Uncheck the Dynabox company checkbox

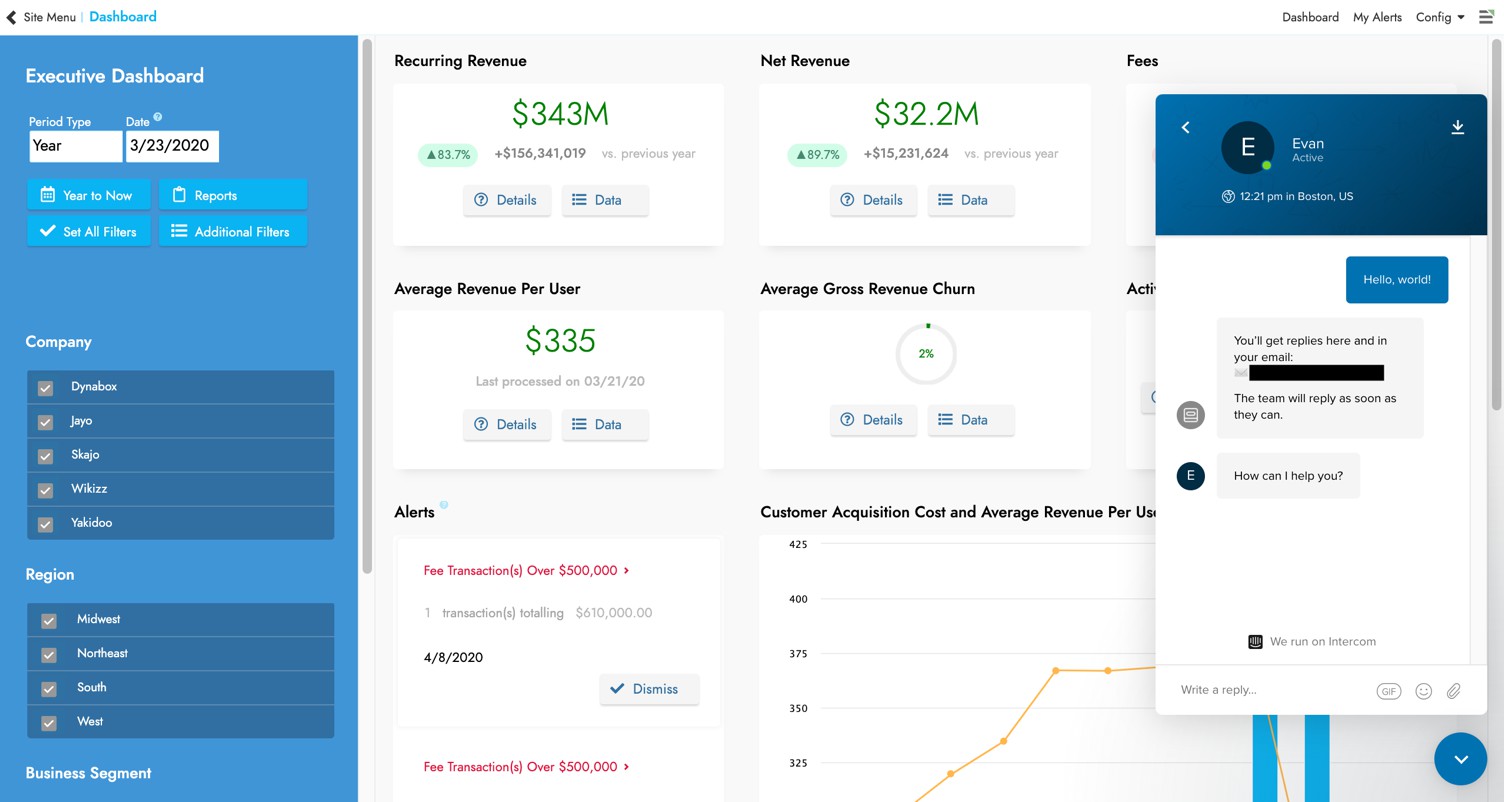tap(45, 388)
